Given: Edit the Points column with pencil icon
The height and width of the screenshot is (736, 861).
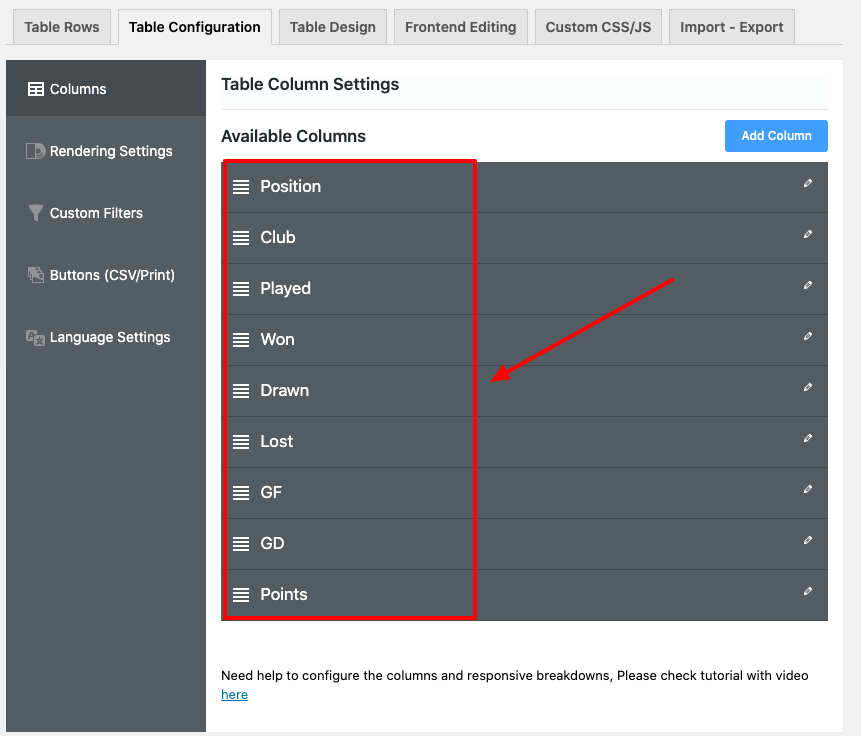Looking at the screenshot, I should (808, 592).
